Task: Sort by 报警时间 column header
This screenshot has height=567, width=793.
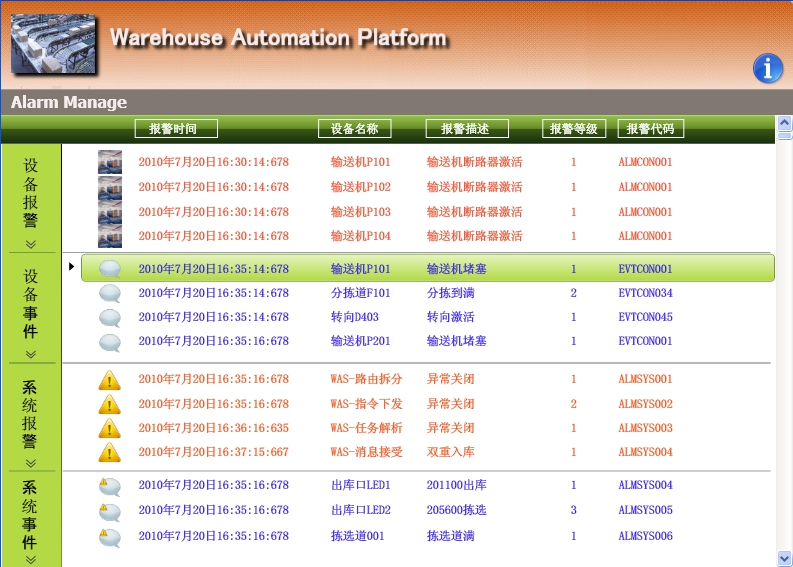Action: (x=176, y=129)
